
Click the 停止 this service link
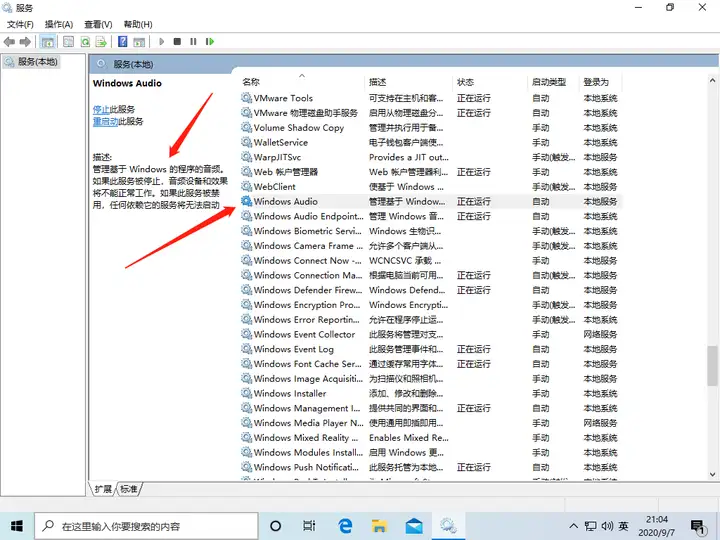pos(101,109)
